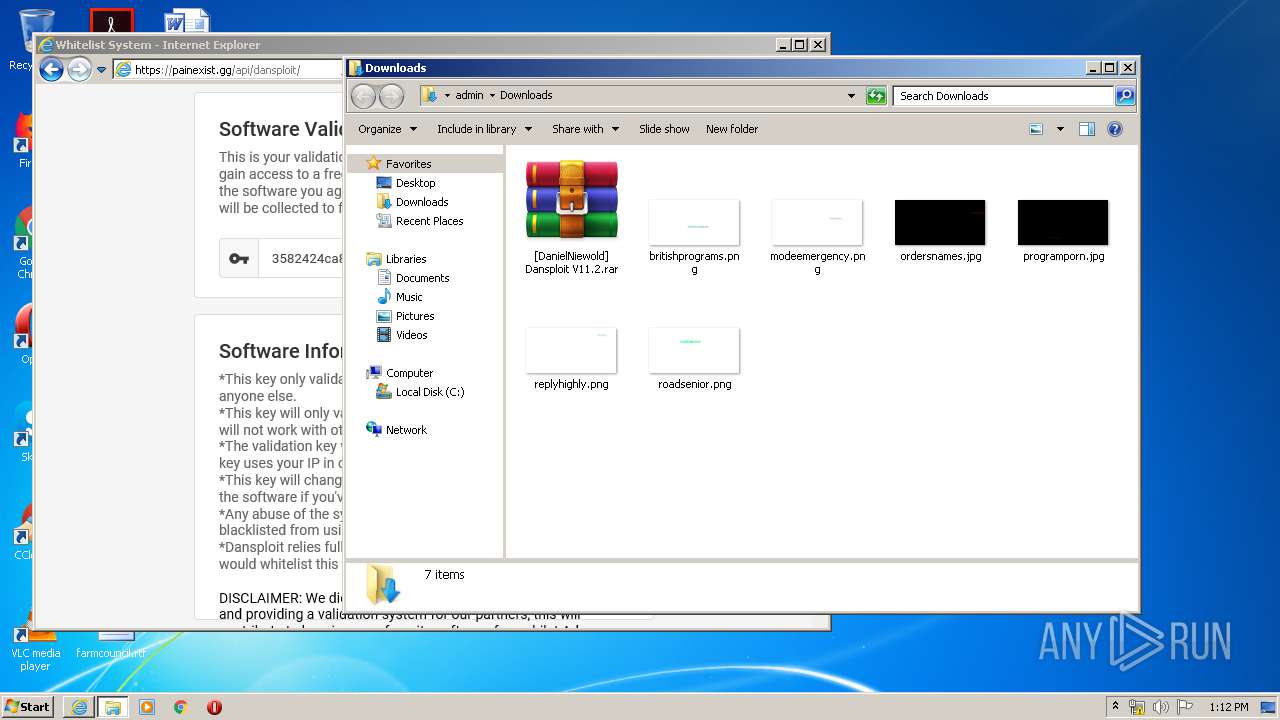Minimize the Internet Explorer window

pos(782,45)
